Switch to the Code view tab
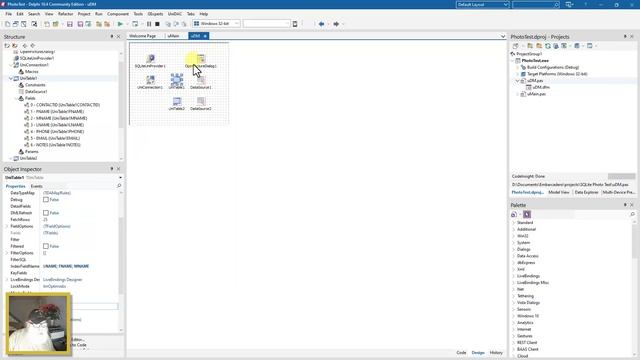The width and height of the screenshot is (640, 360). click(x=461, y=353)
